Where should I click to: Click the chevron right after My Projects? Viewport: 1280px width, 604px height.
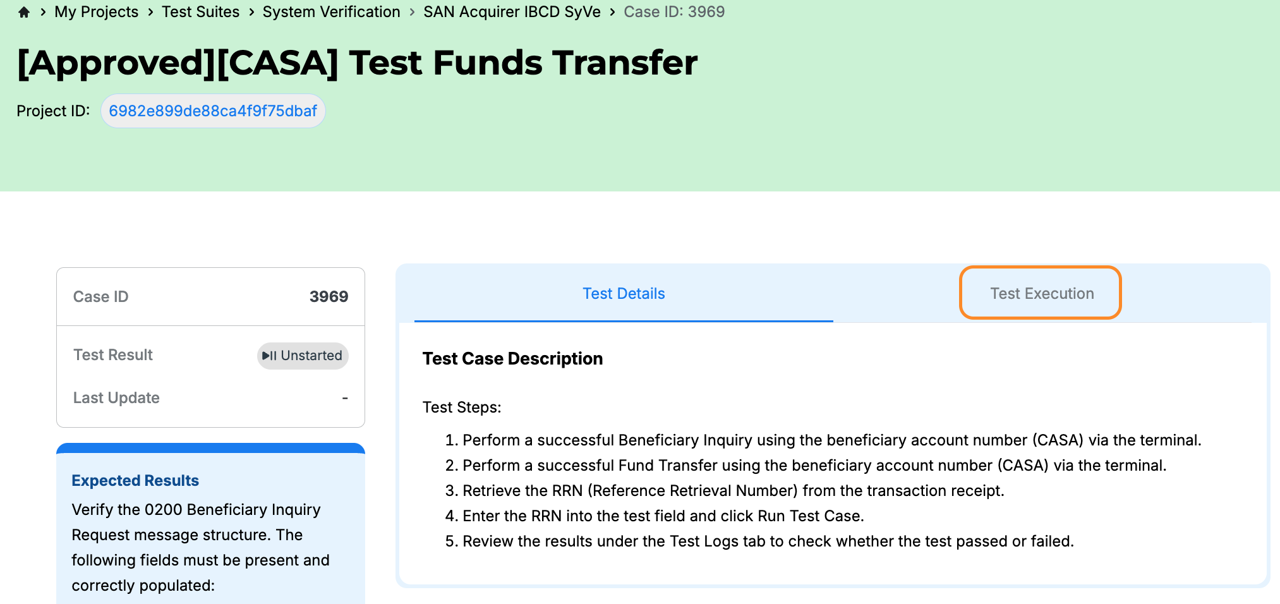[149, 11]
